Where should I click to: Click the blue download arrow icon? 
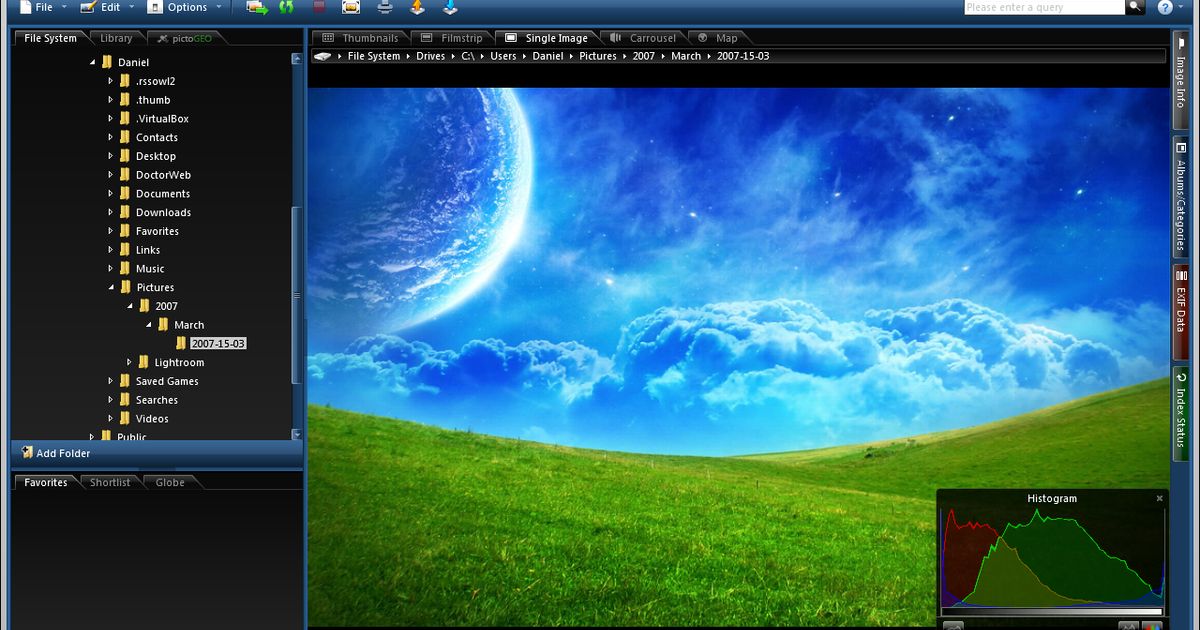coord(450,7)
